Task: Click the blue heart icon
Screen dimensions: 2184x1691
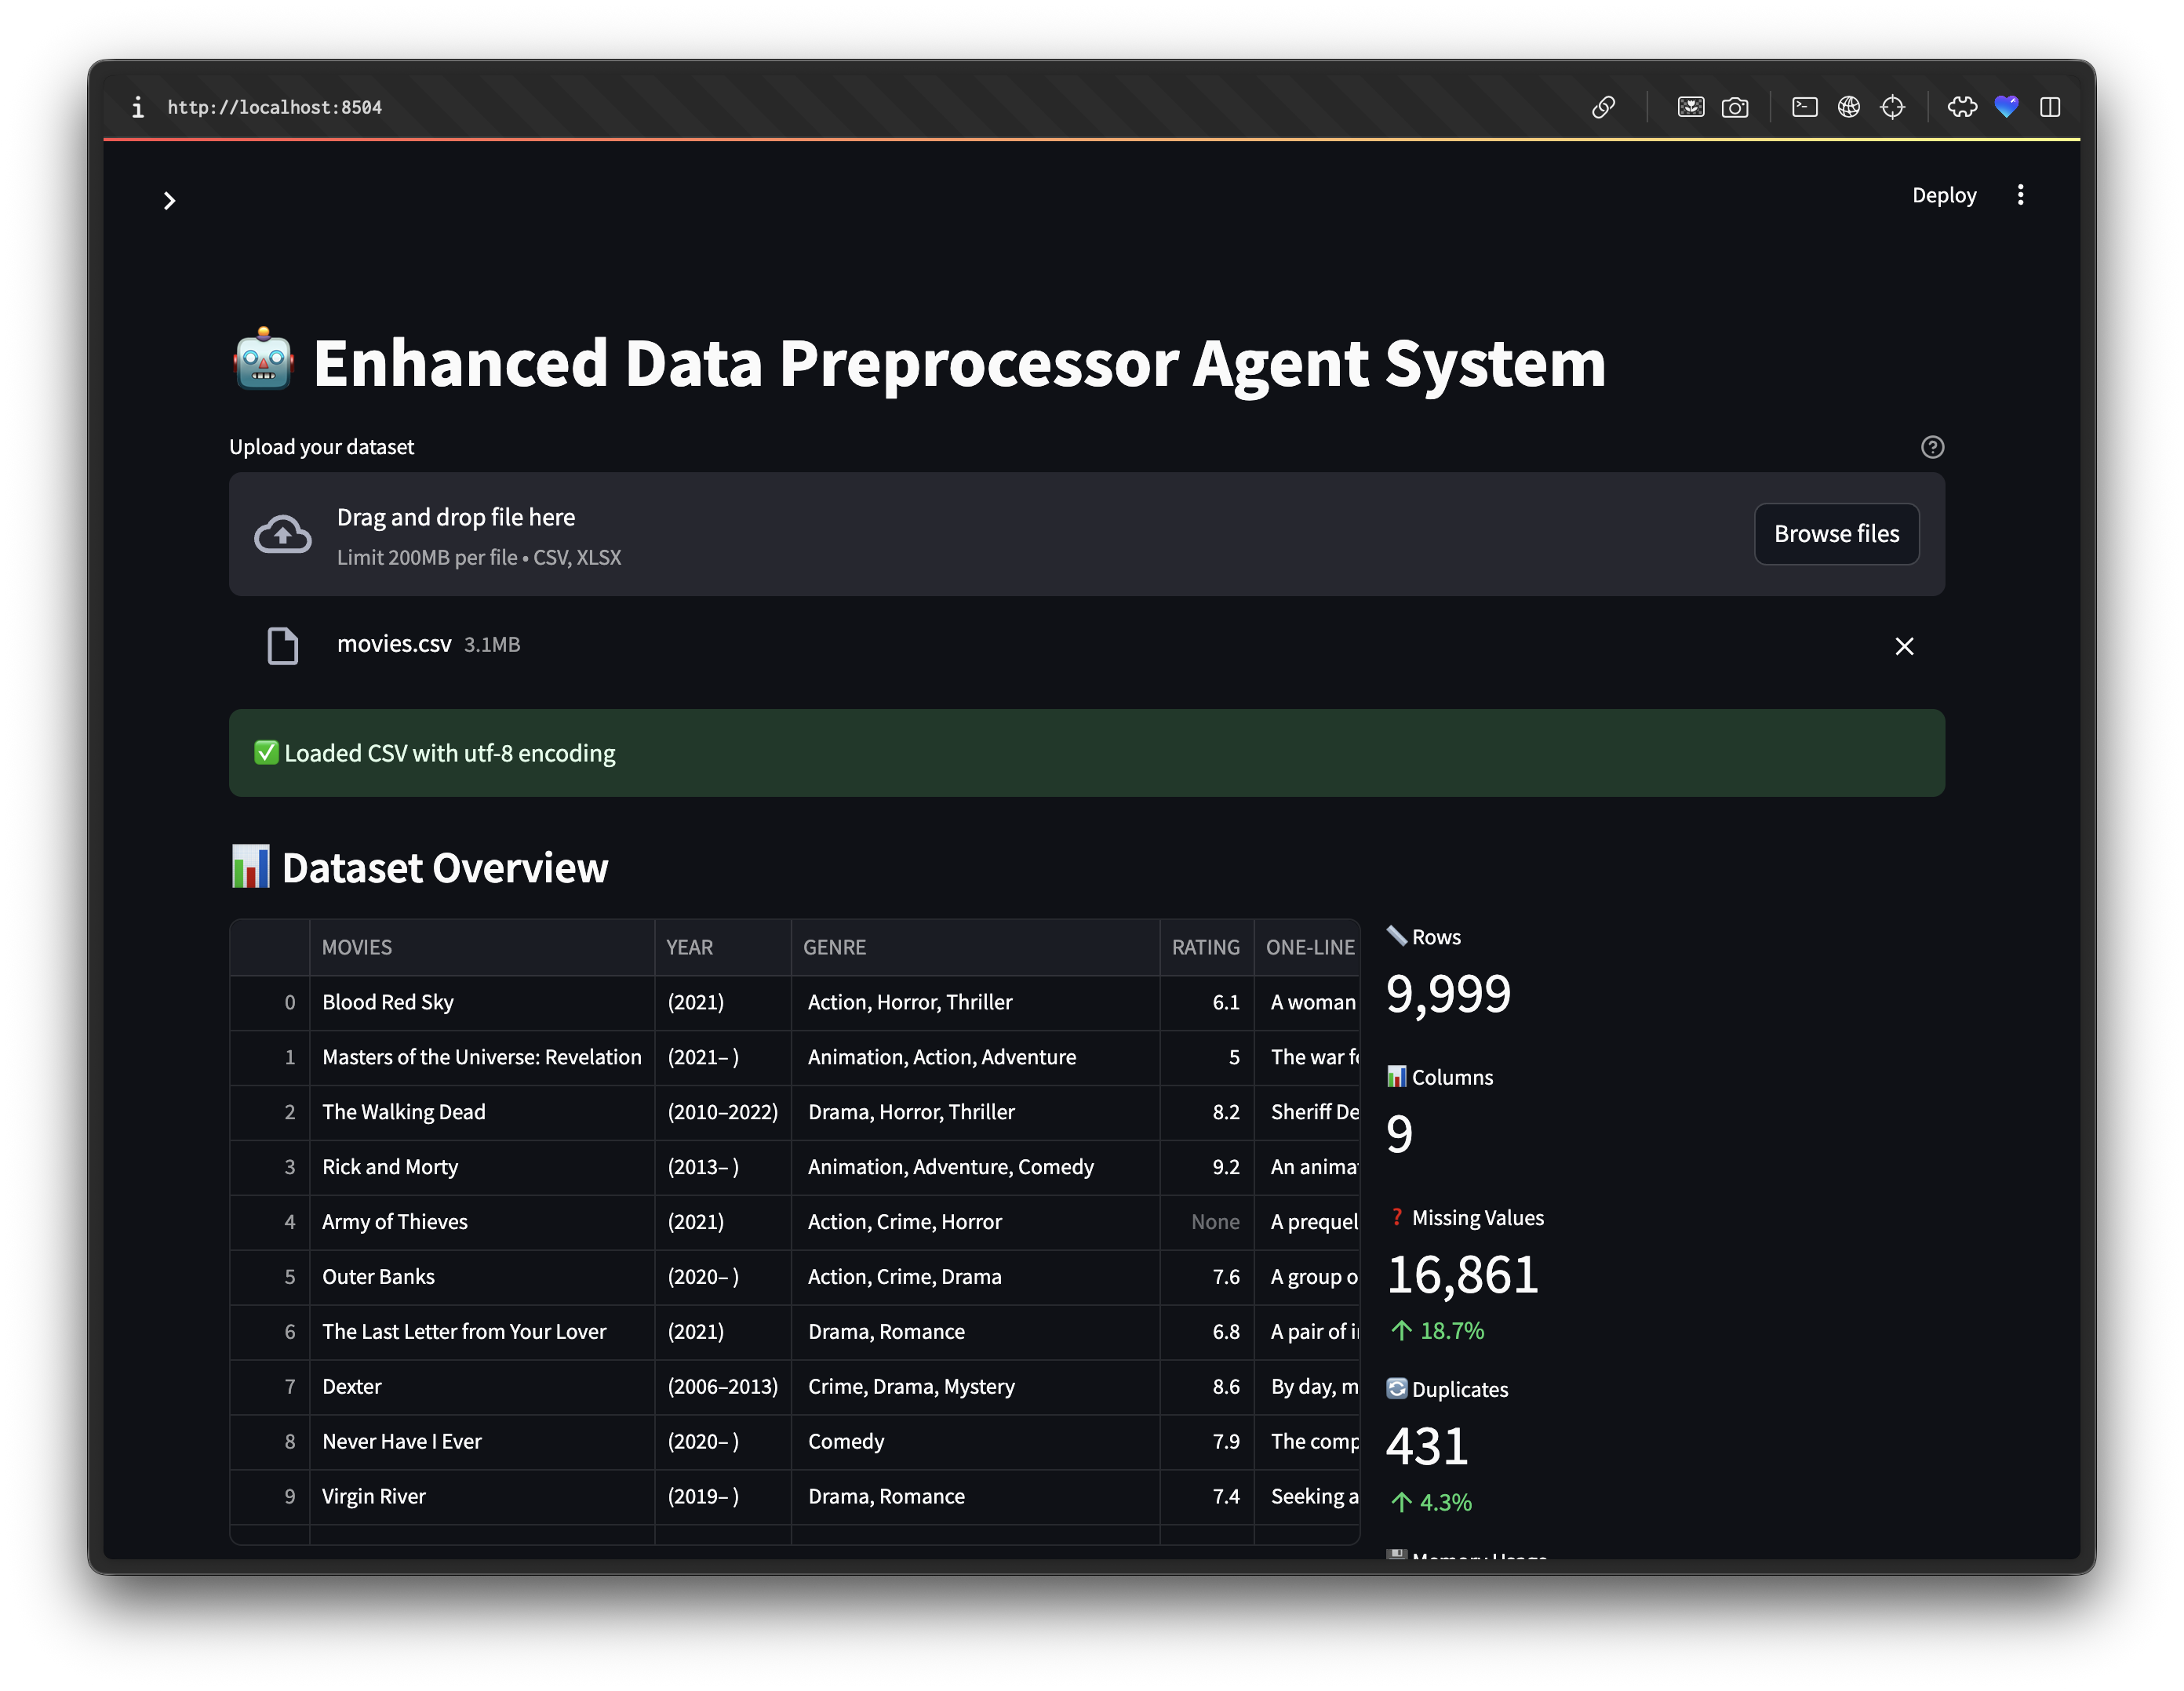Action: pos(2006,107)
